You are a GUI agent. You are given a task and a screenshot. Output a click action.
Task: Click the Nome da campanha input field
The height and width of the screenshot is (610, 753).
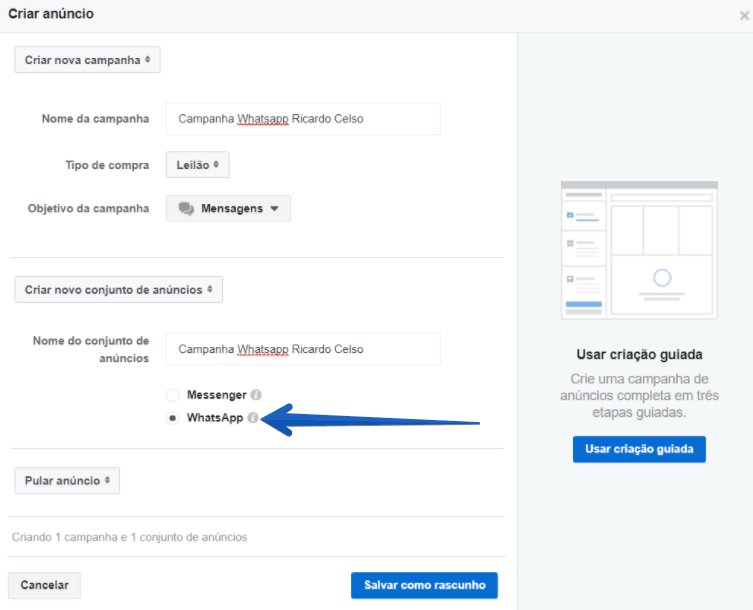coord(303,119)
